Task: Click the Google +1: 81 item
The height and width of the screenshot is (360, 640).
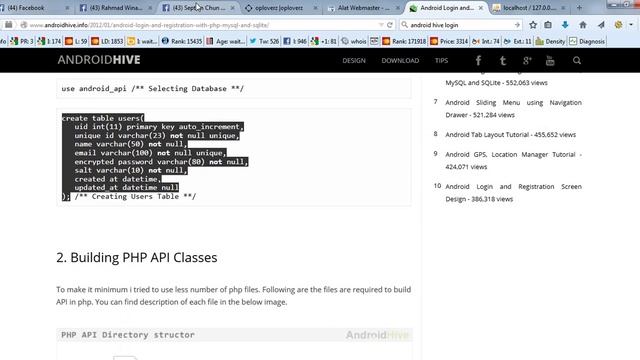Action: [324, 41]
